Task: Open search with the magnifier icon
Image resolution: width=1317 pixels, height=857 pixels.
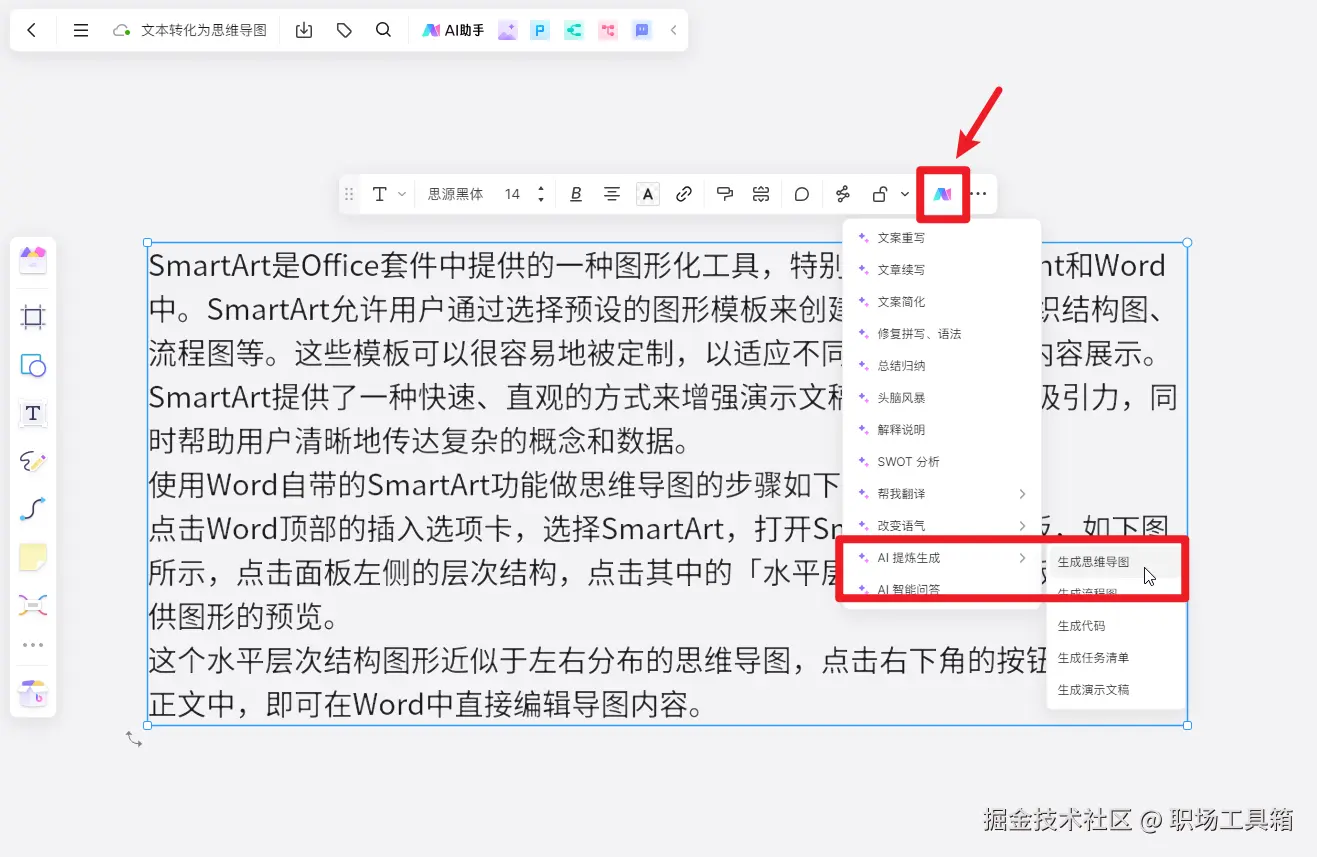Action: (383, 31)
